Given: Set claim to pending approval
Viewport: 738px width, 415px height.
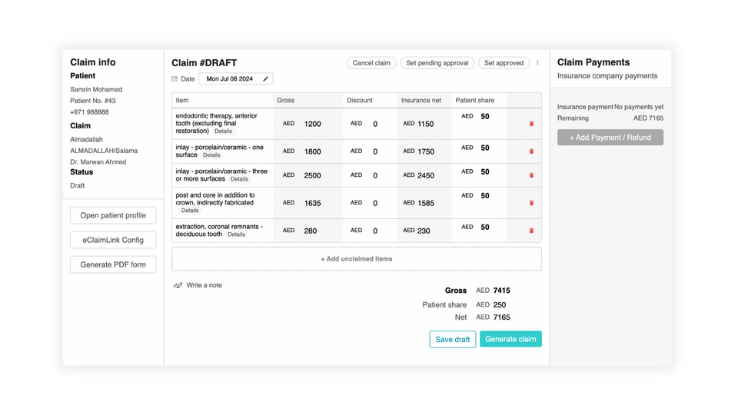Looking at the screenshot, I should tap(437, 63).
